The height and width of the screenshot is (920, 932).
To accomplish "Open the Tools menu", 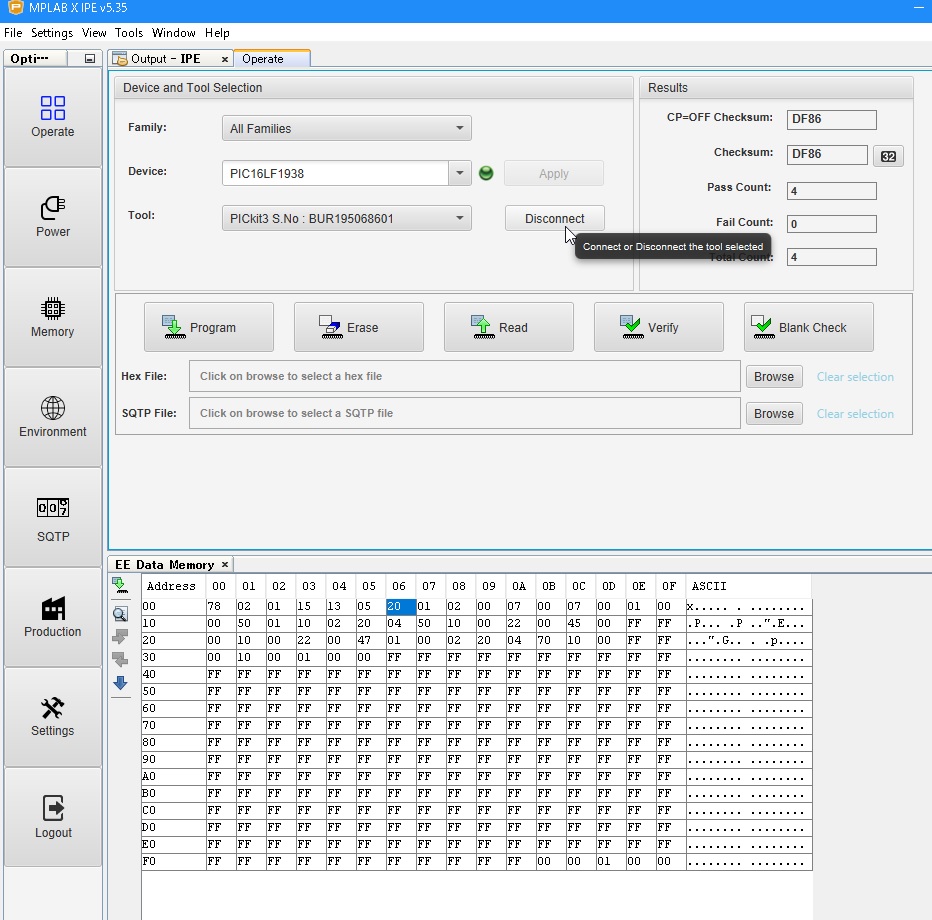I will tap(129, 33).
